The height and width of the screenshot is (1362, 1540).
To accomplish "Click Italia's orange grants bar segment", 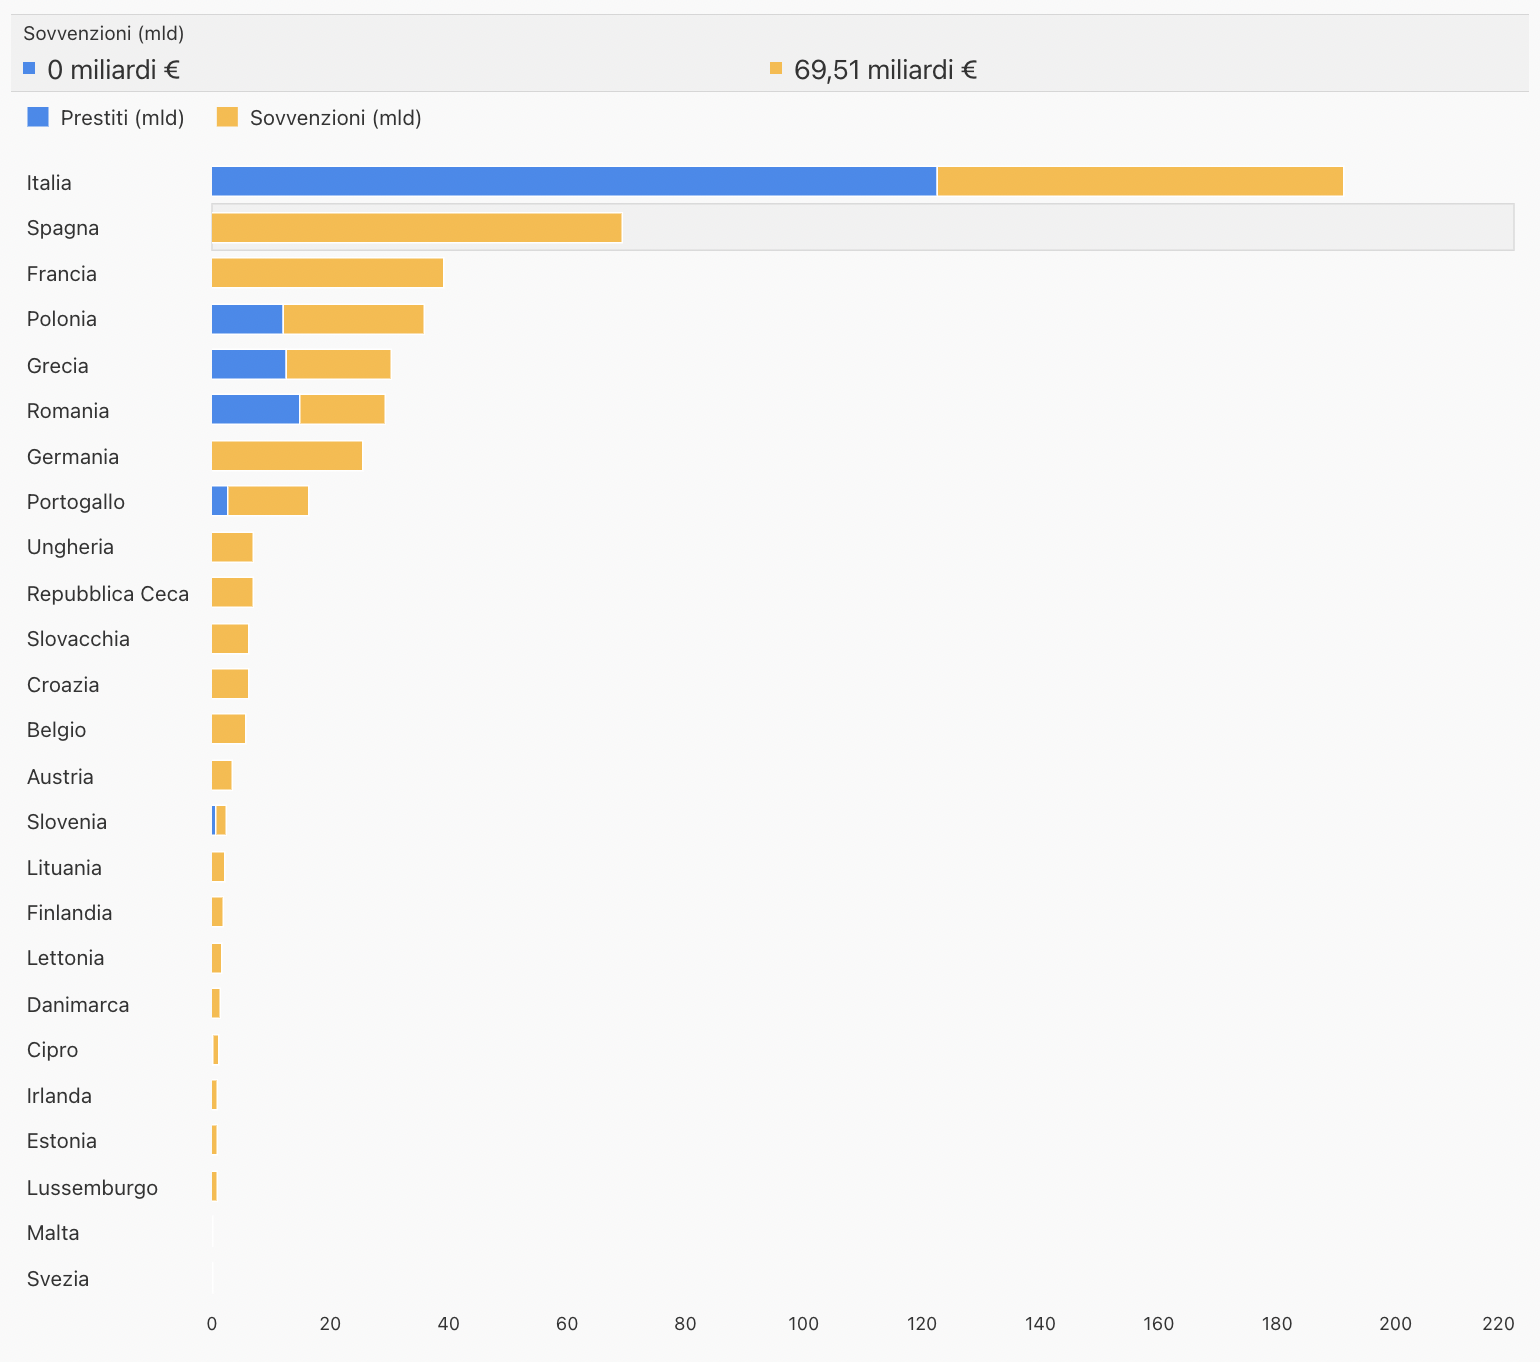I will click(1139, 182).
